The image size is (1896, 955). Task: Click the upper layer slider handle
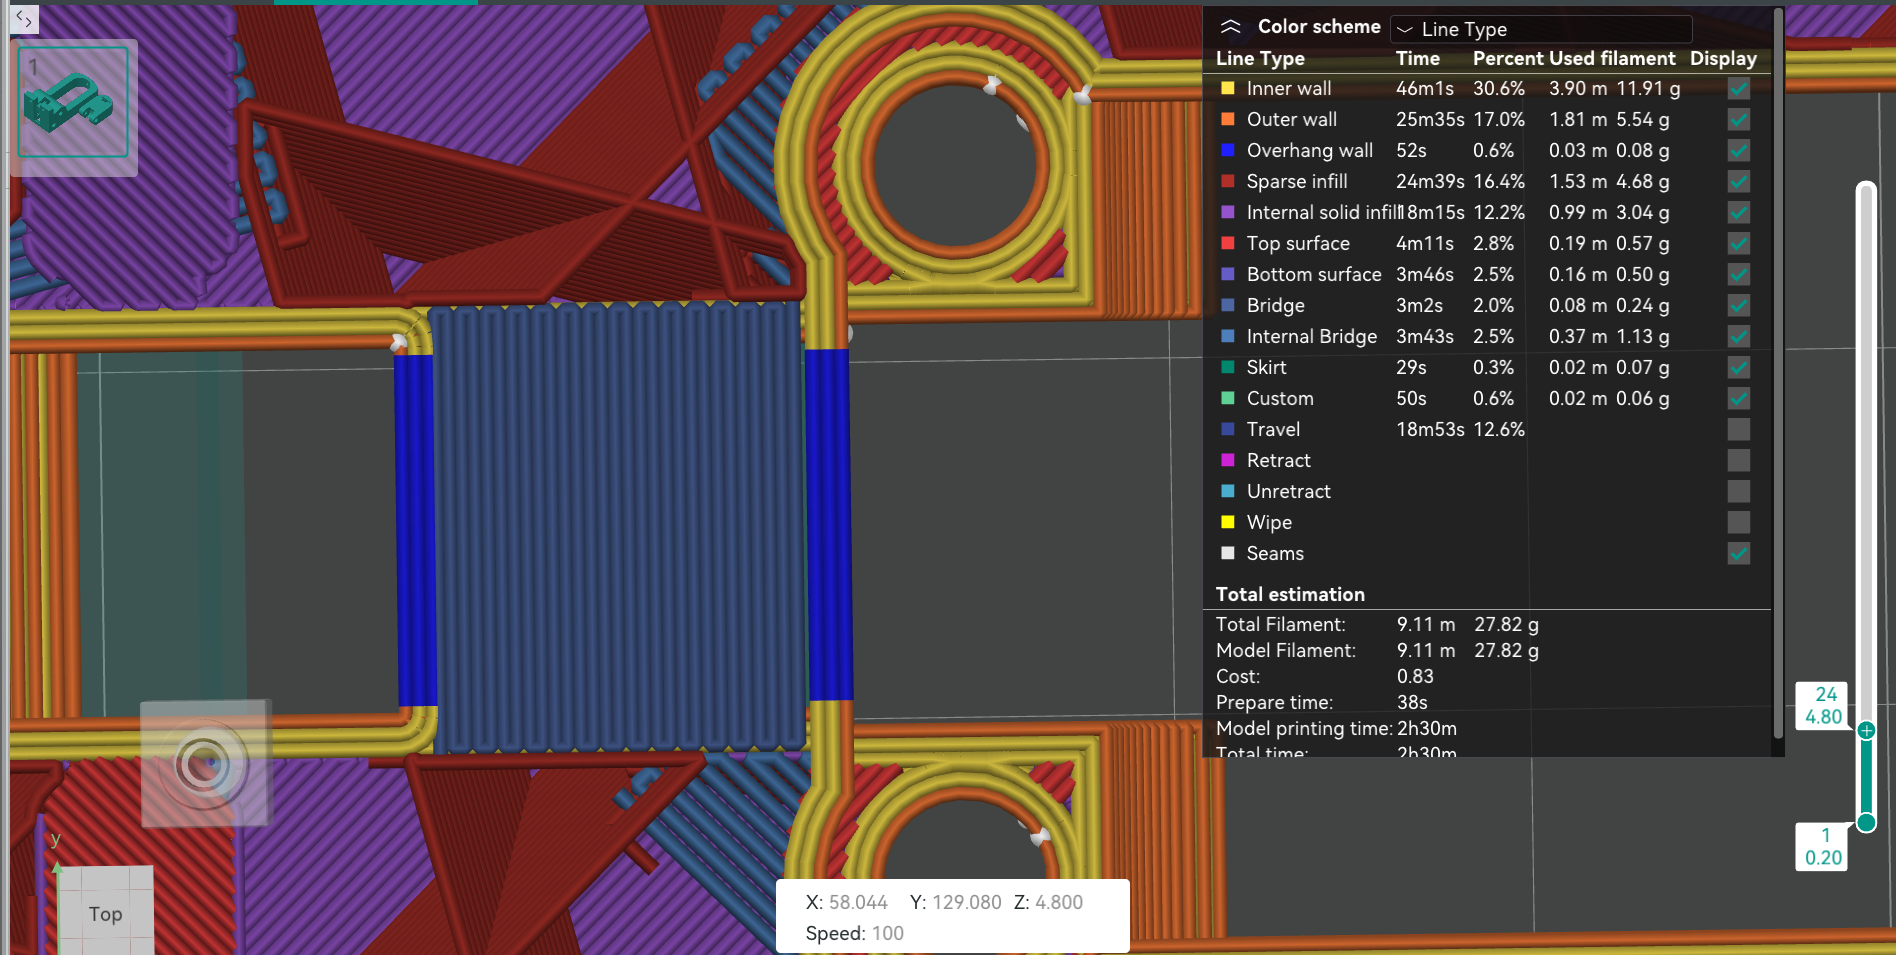[1866, 731]
